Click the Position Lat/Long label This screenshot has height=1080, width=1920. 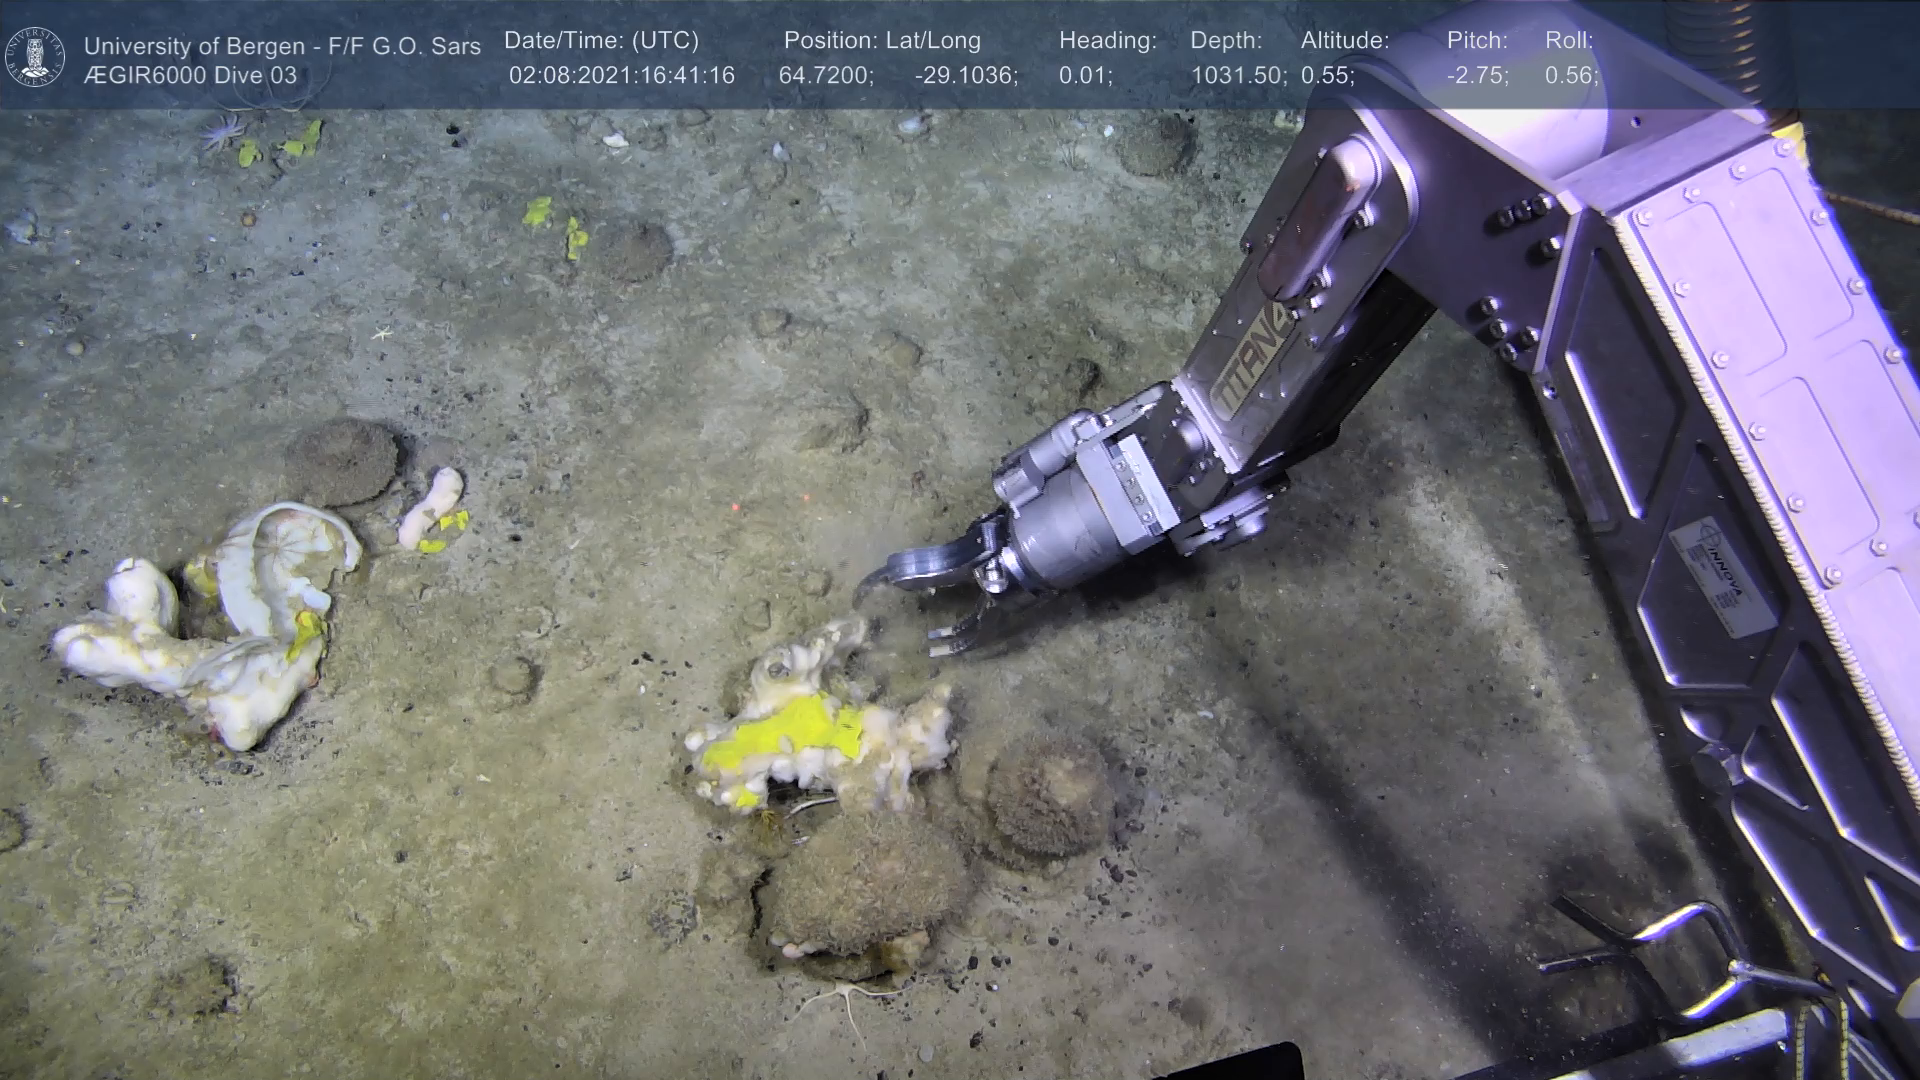(882, 41)
